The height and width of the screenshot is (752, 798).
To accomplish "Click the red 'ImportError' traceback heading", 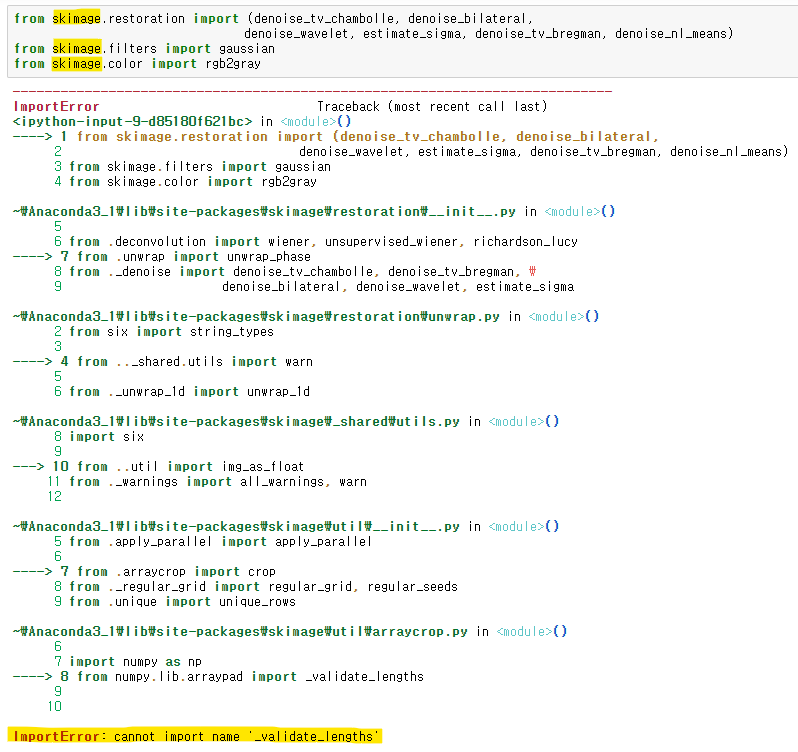I will tap(56, 106).
